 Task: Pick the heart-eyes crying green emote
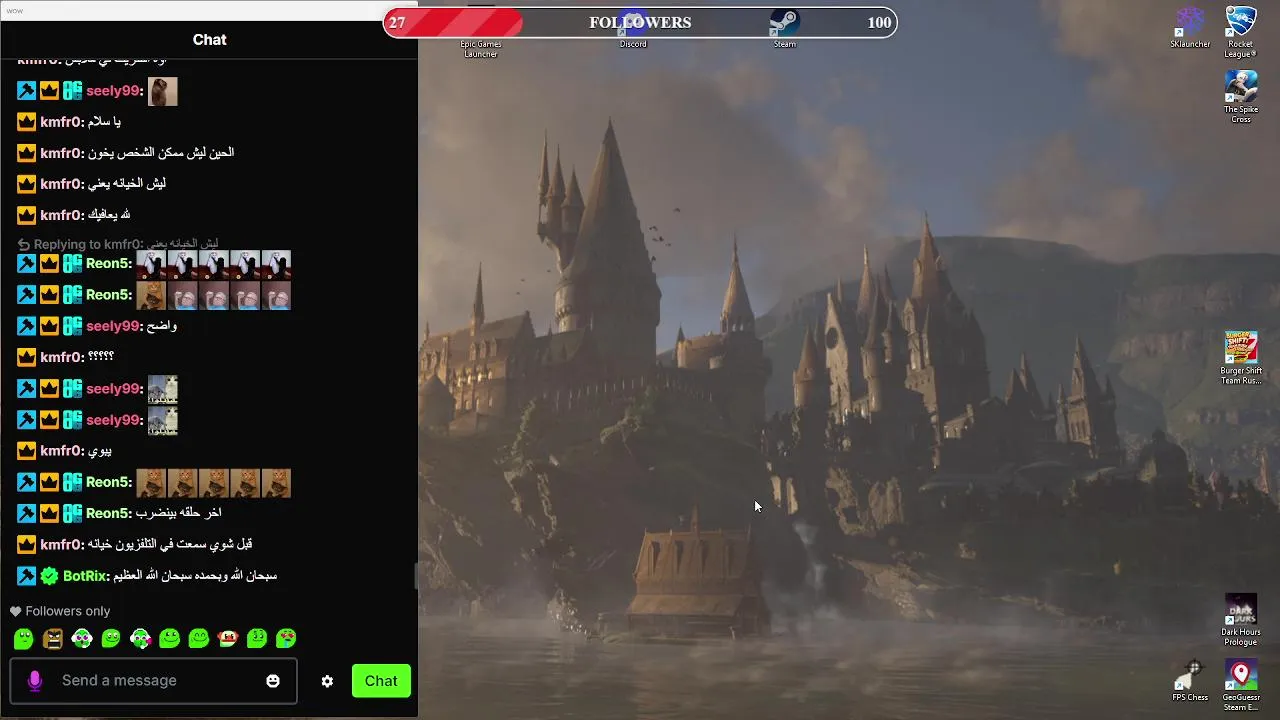pos(286,638)
